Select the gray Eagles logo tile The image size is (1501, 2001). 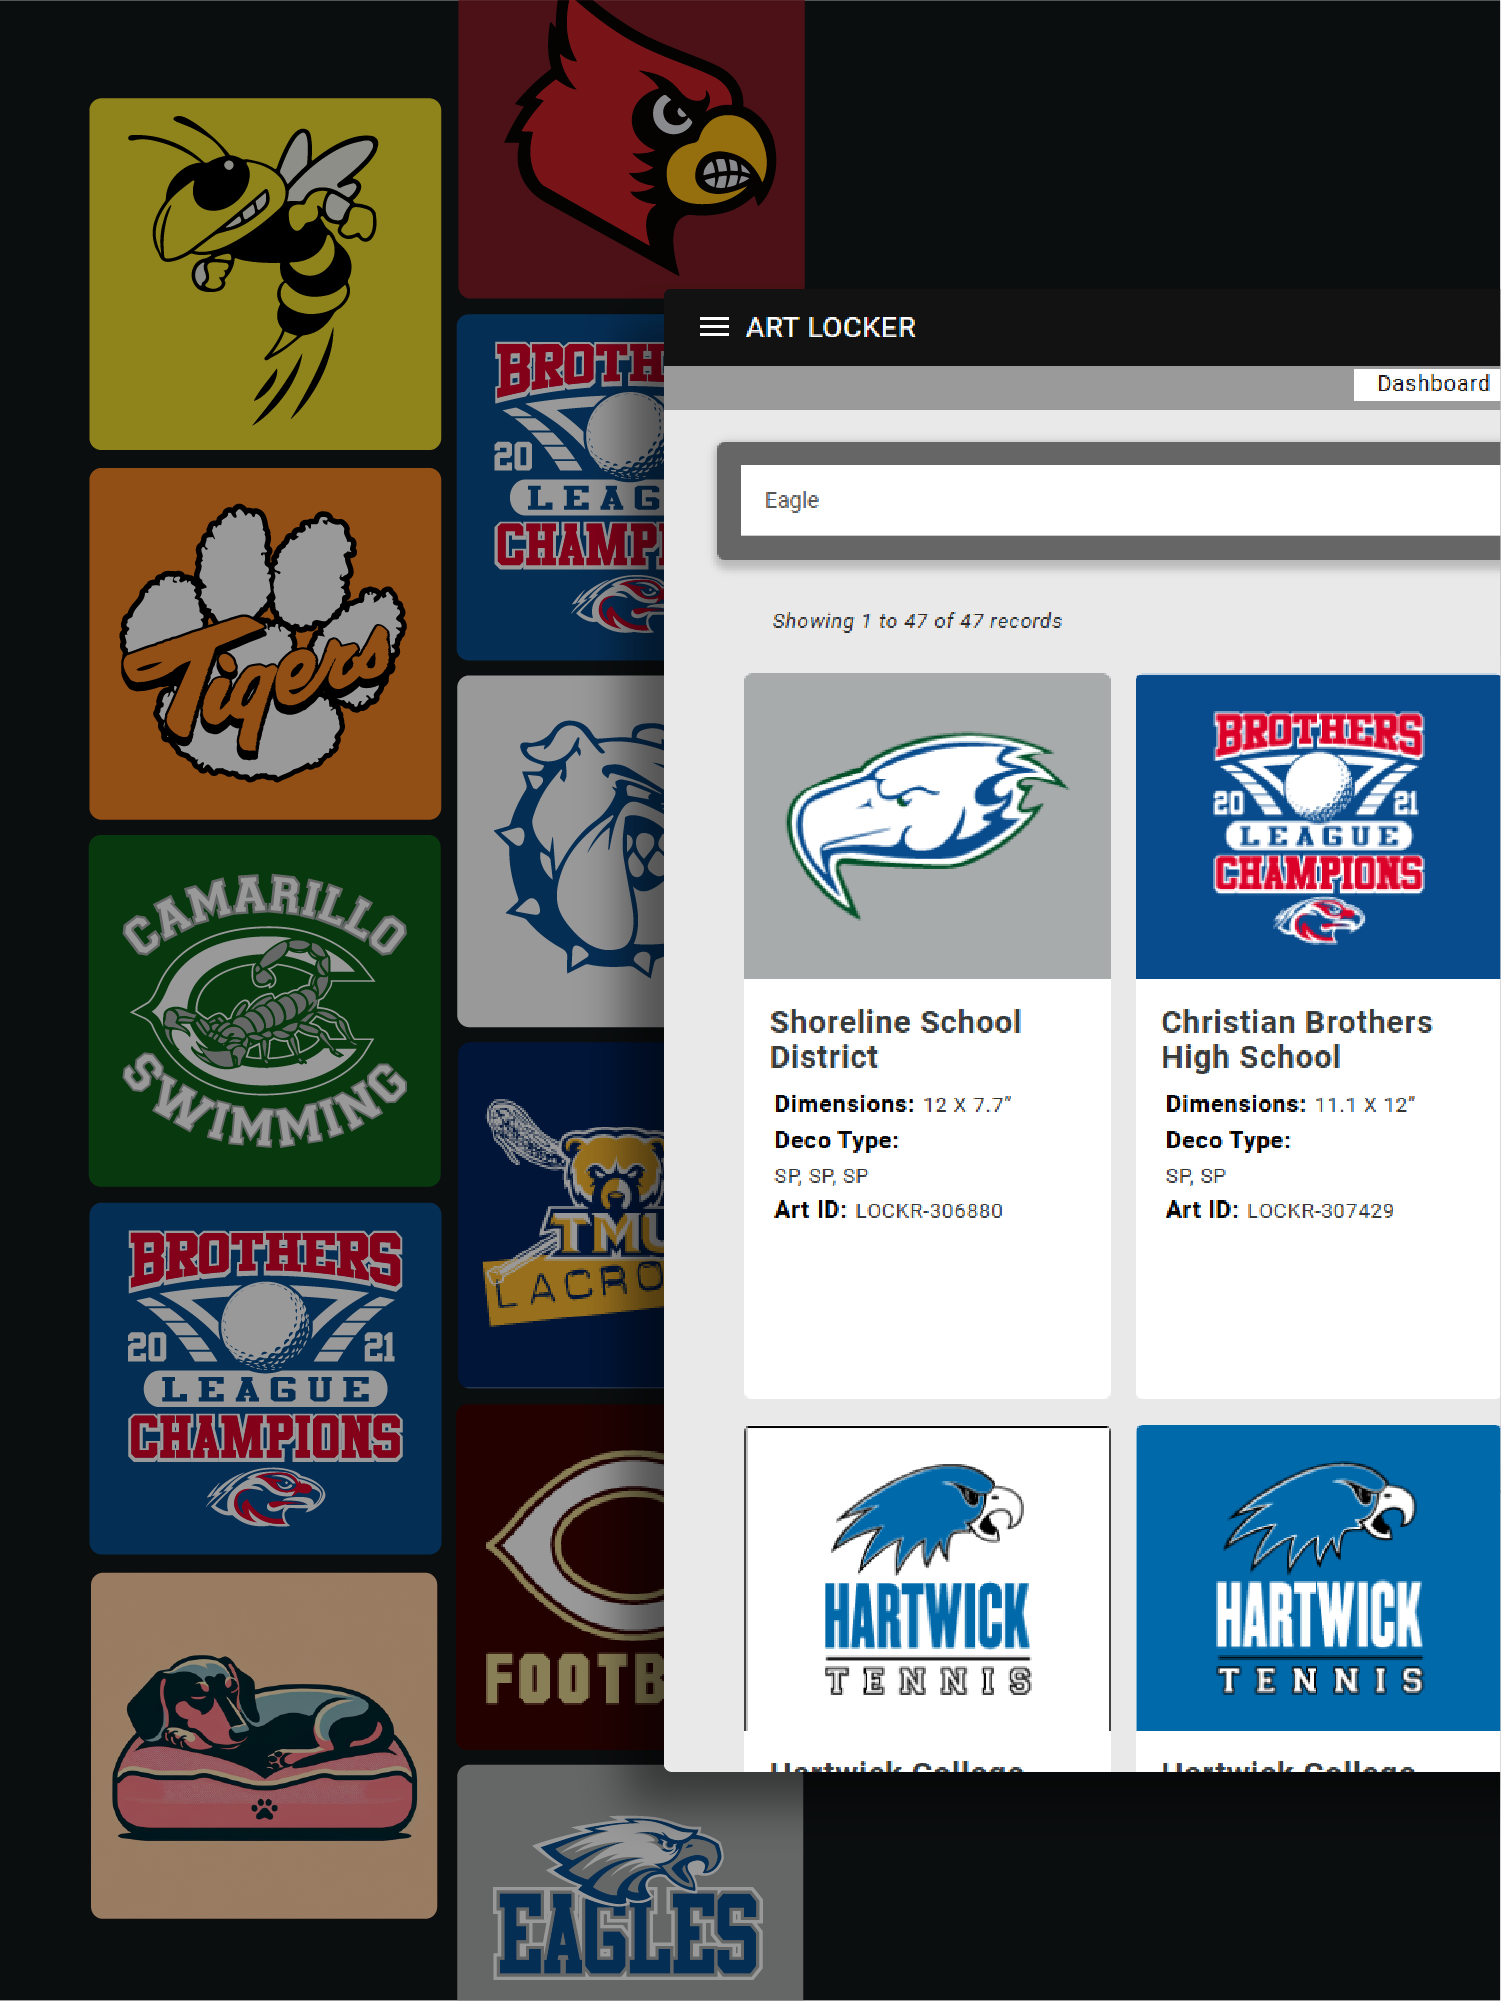pos(630,1883)
